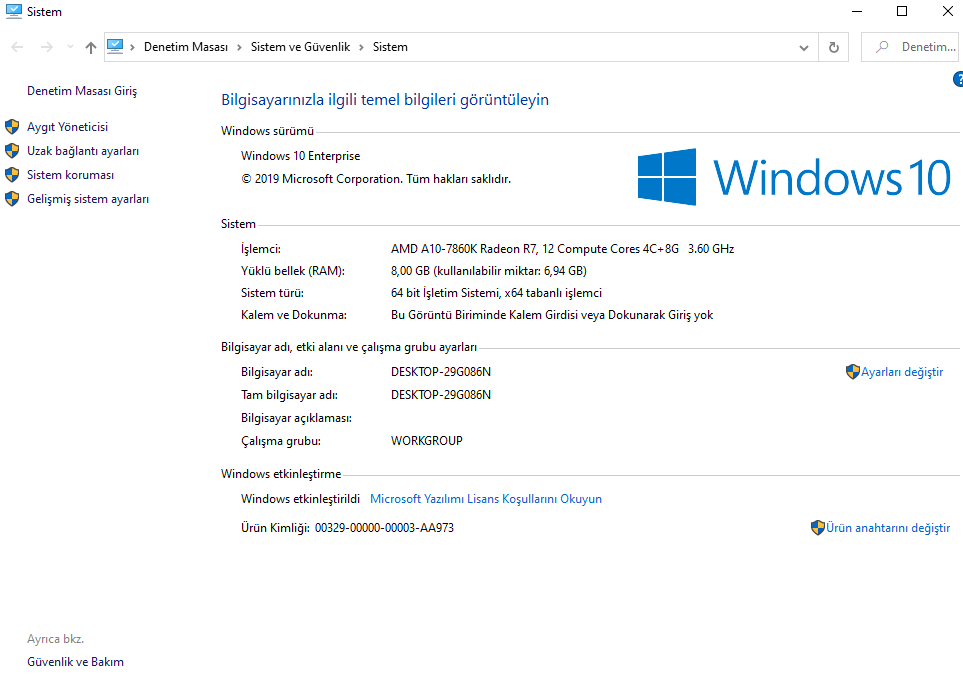
Task: Click shield icon beside Gelişmiş sistem ayarları
Action: (x=12, y=199)
